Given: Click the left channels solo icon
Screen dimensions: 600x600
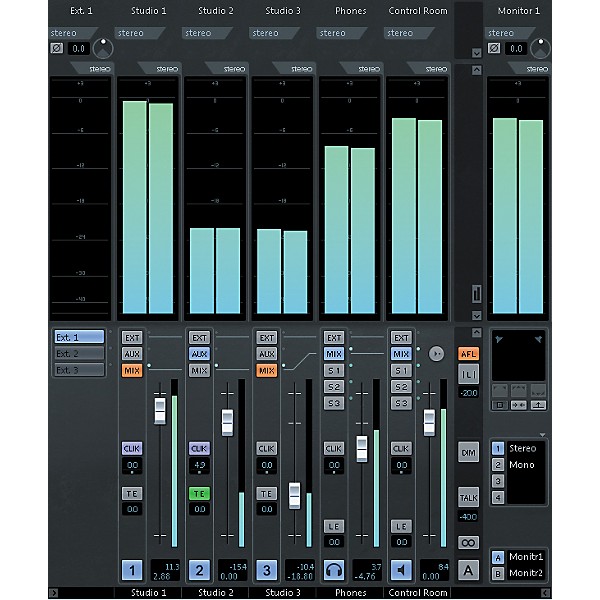Looking at the screenshot, I should [x=500, y=390].
